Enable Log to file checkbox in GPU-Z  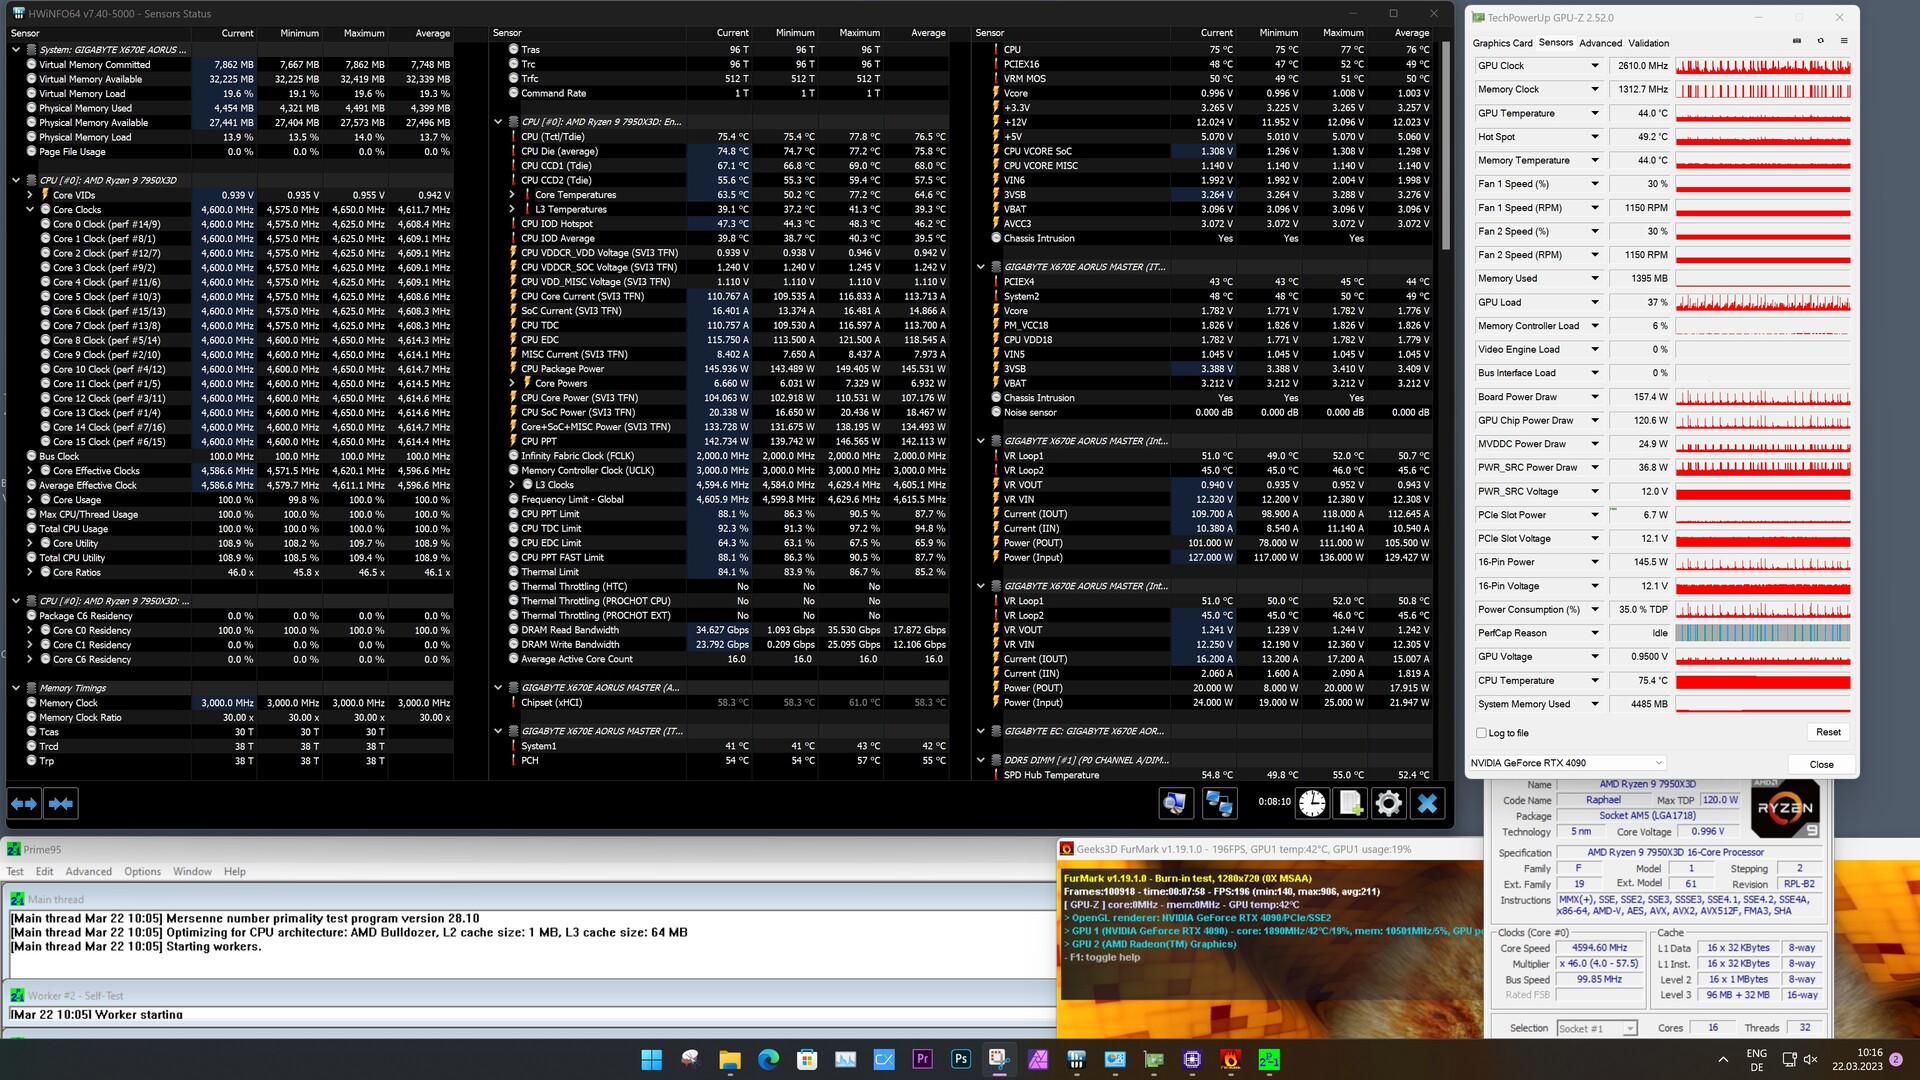pos(1481,733)
